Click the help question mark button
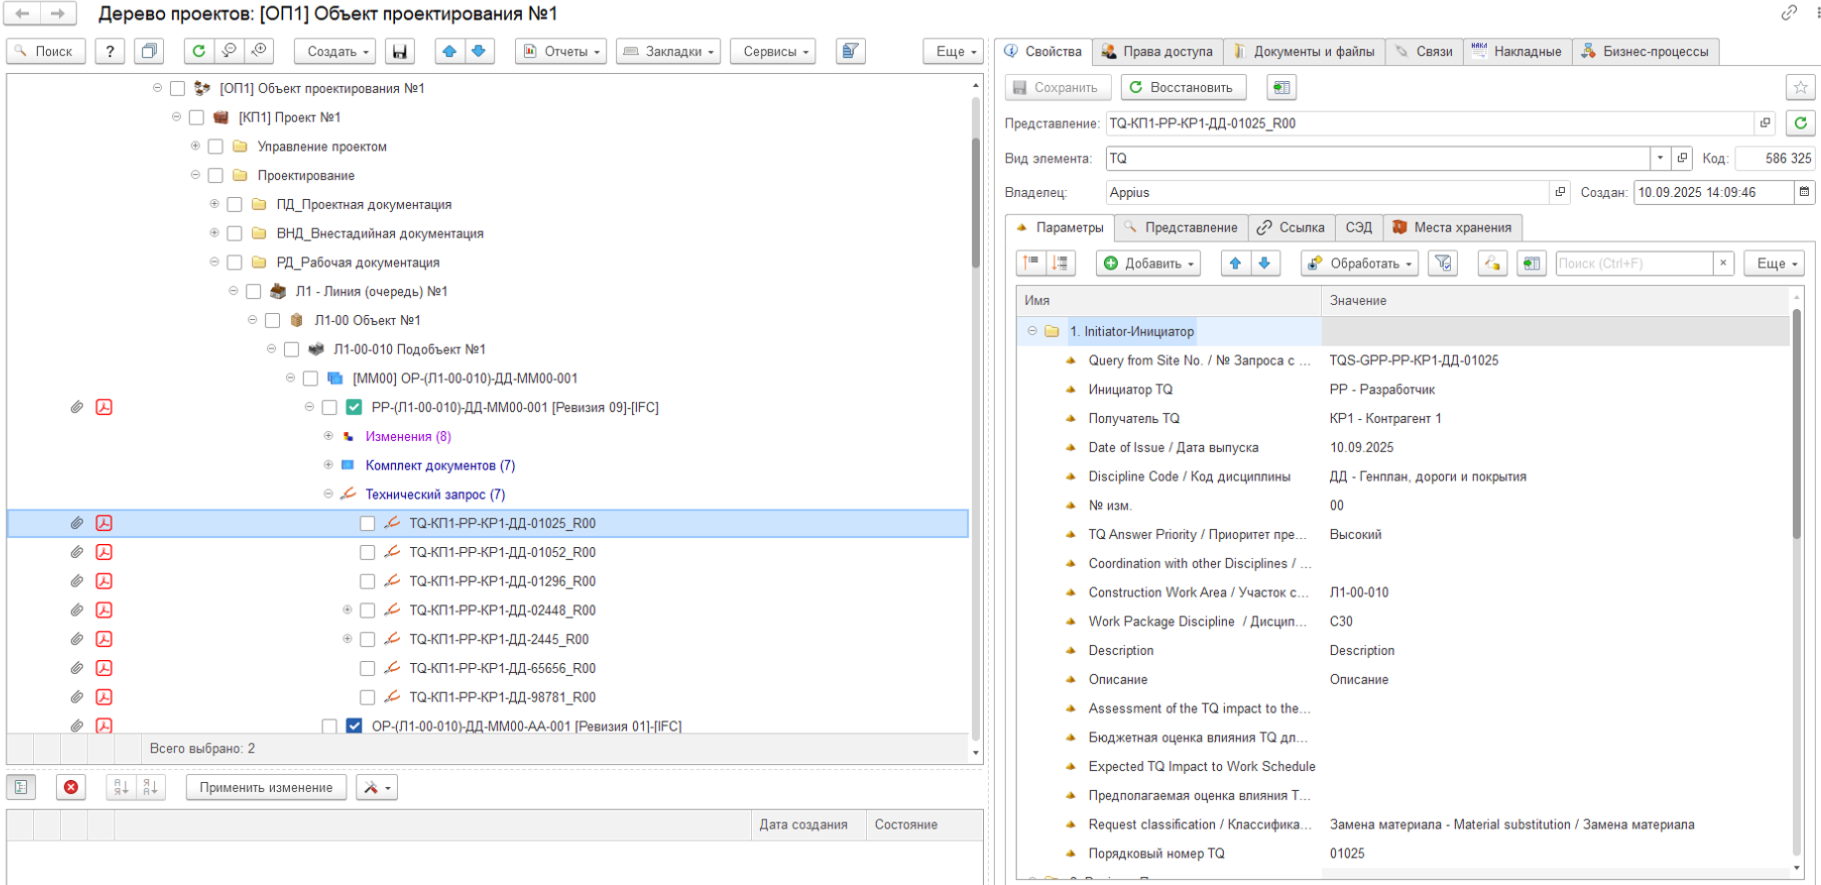 coord(110,52)
